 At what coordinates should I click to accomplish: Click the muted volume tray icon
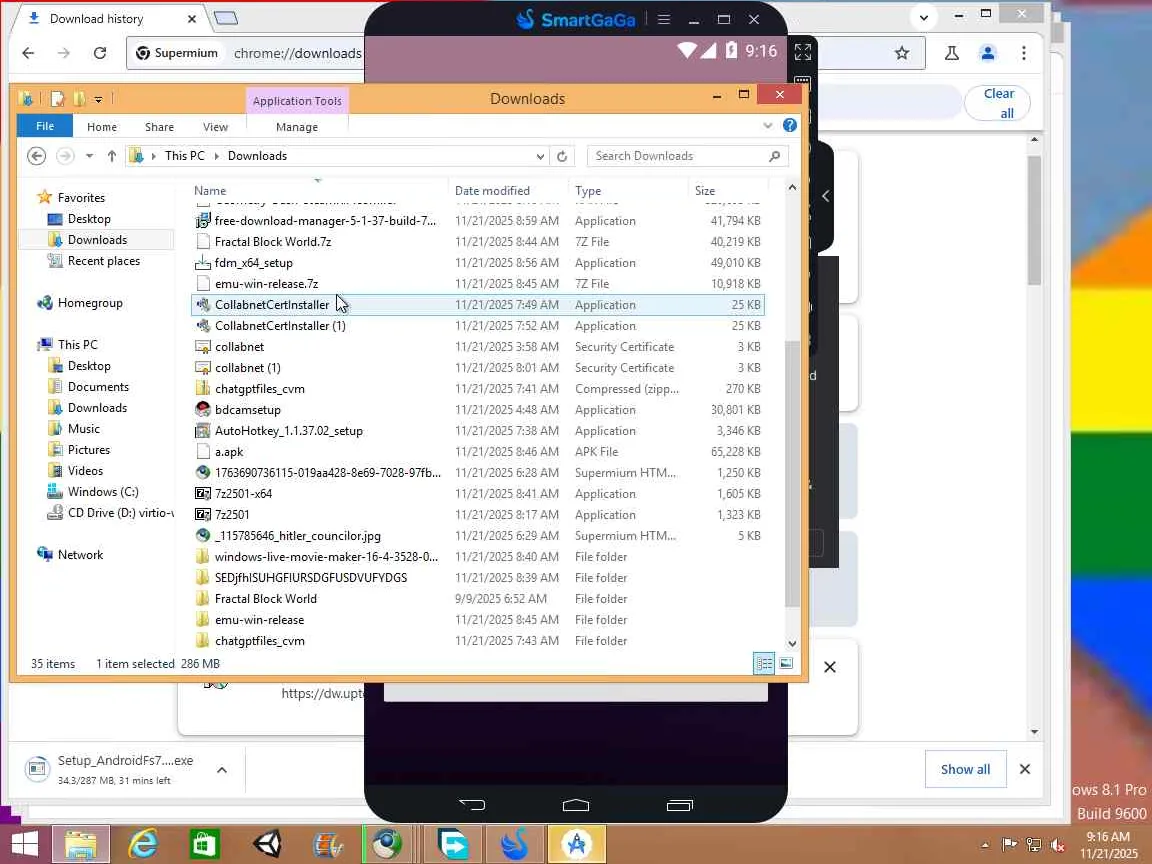click(1058, 845)
